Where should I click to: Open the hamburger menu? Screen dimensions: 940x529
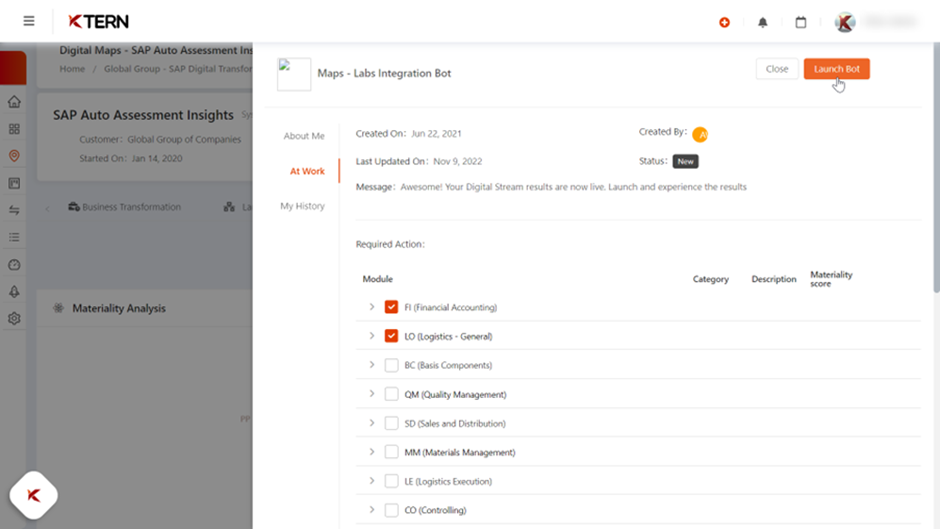tap(29, 21)
